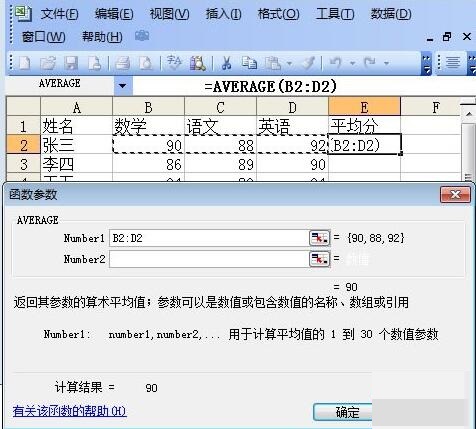Click the select-all corner of the sheet
The width and height of the screenshot is (476, 429).
(x=23, y=107)
